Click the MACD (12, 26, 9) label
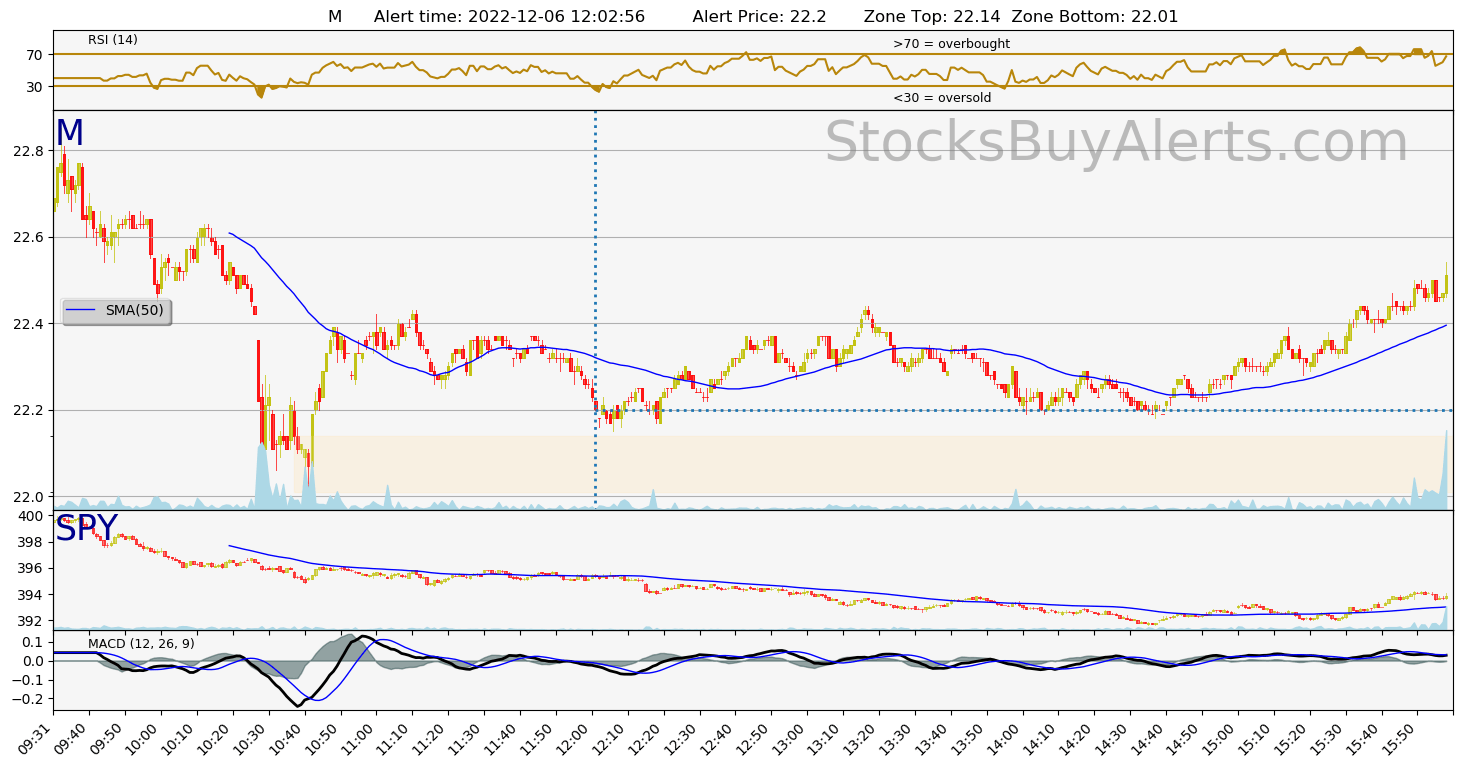The width and height of the screenshot is (1468, 768). (x=141, y=643)
